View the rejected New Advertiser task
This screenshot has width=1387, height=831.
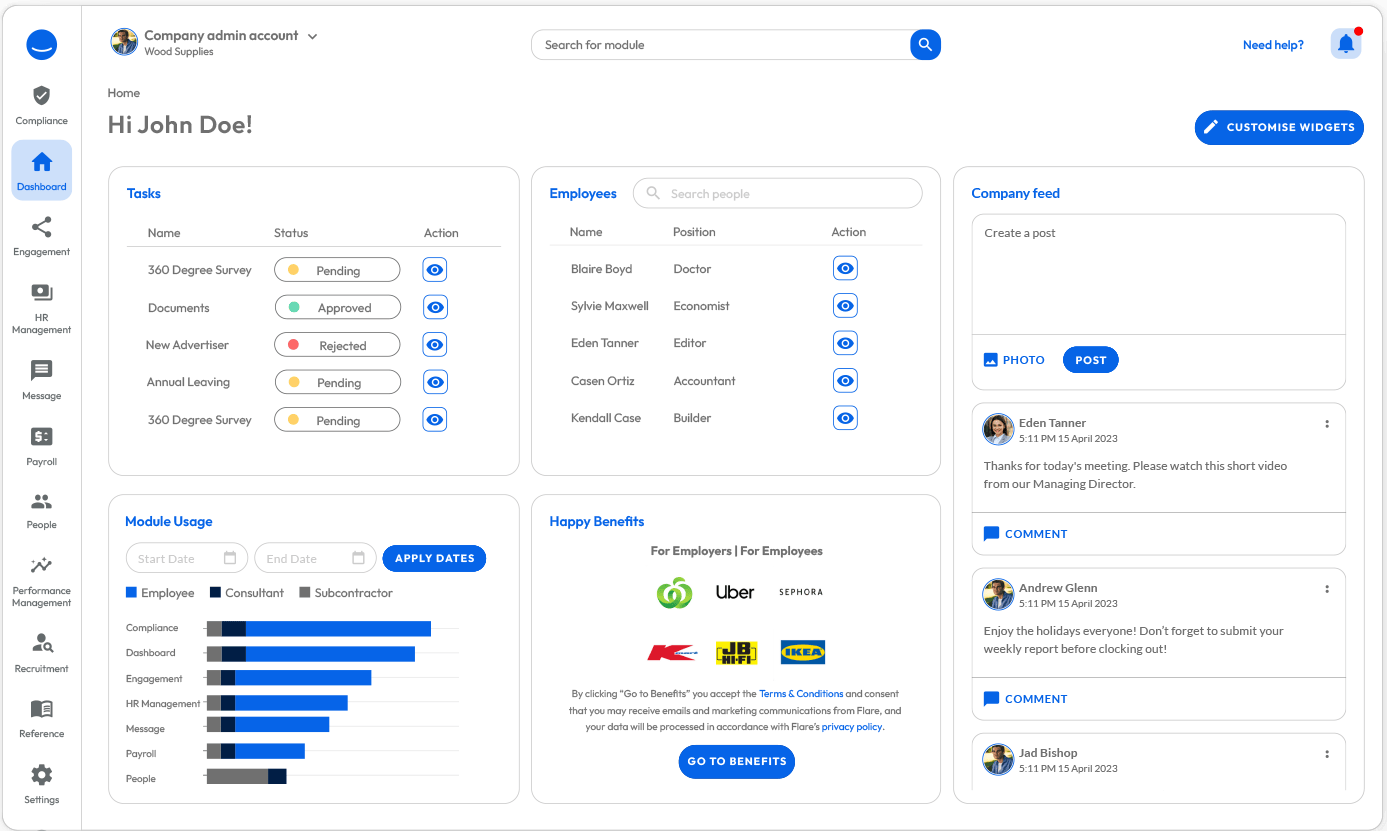(434, 344)
